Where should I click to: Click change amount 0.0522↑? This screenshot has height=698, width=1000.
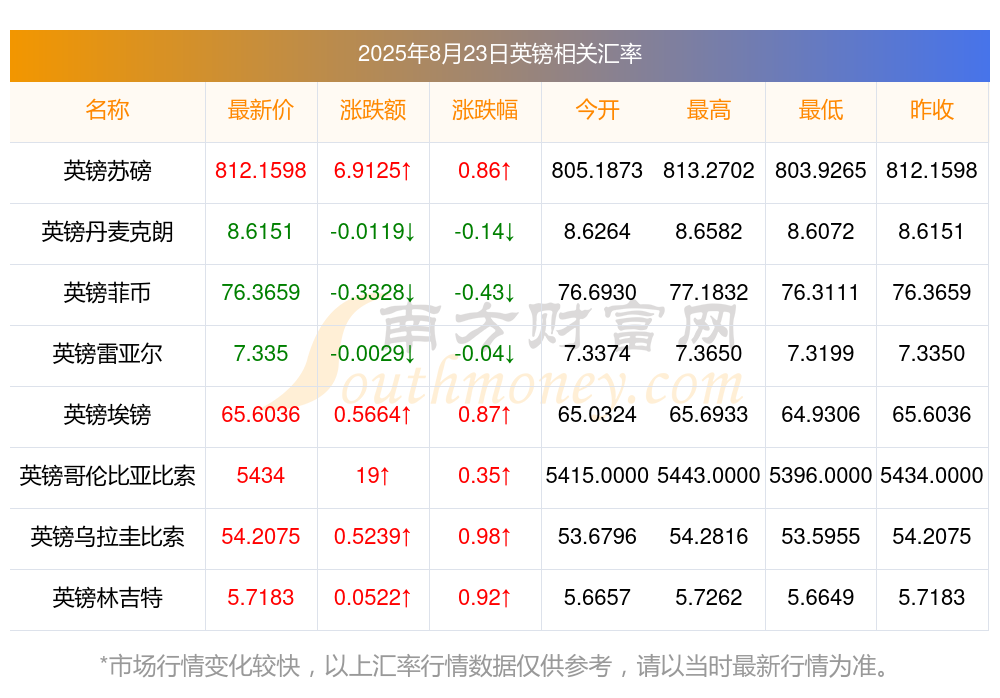(372, 598)
